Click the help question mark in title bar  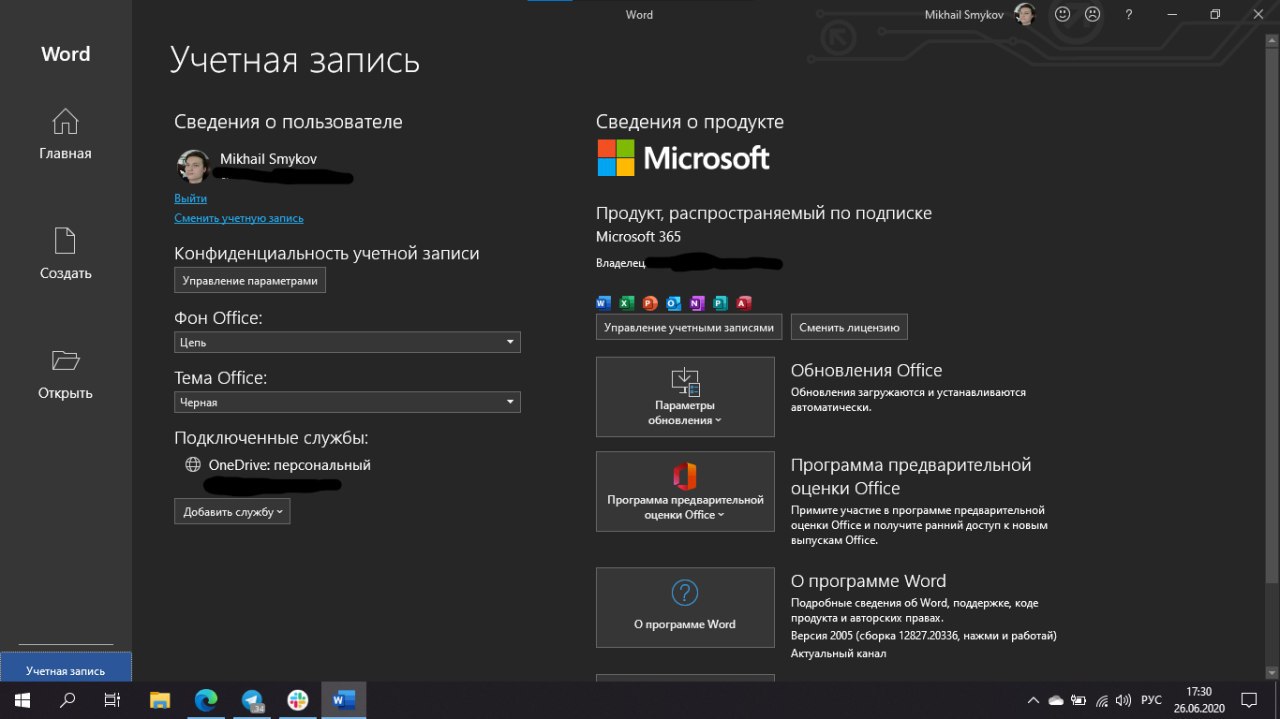[1129, 14]
